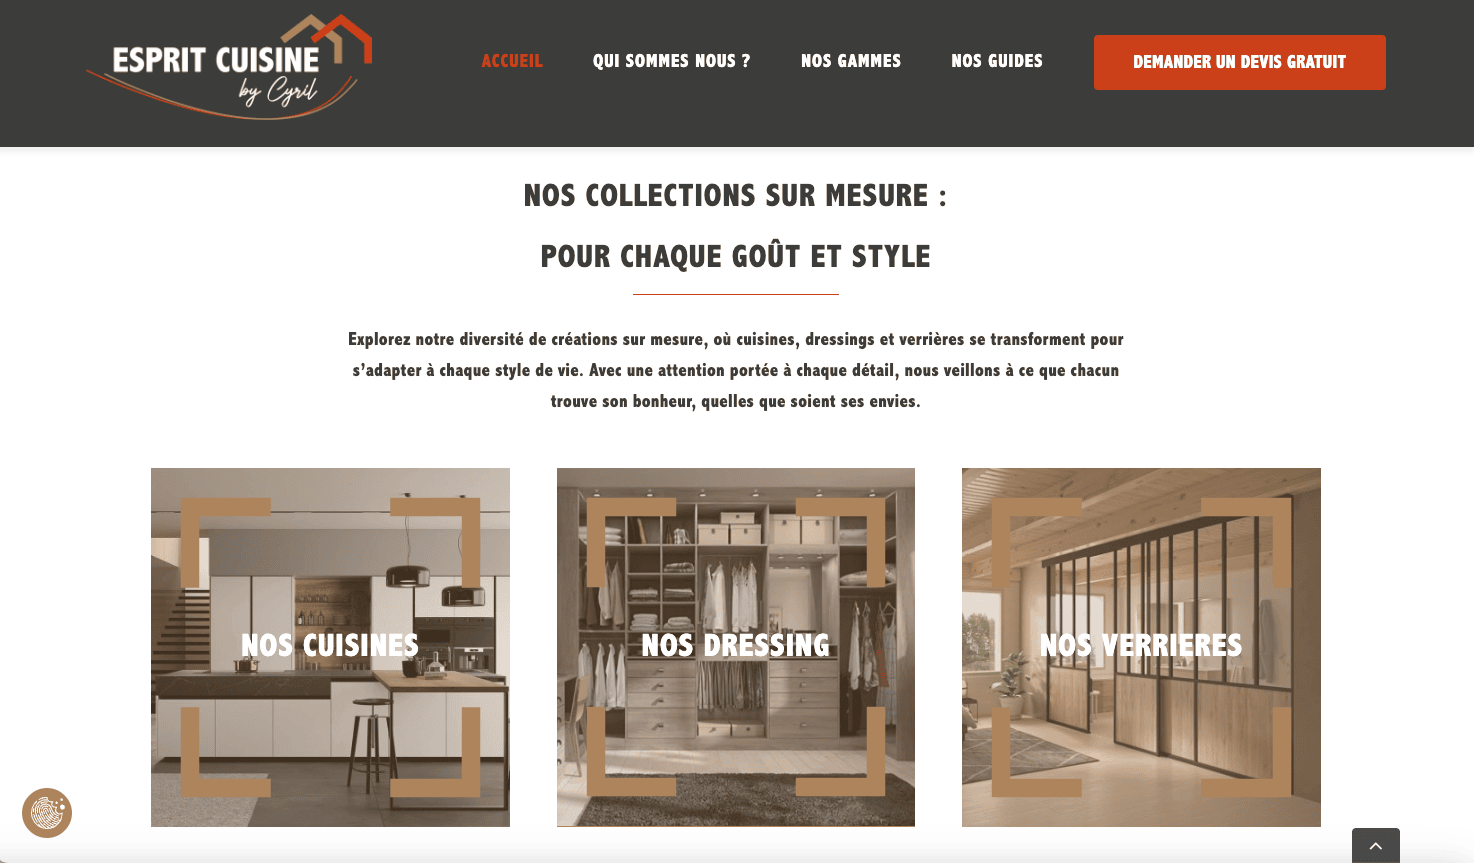Viewport: 1474px width, 863px height.
Task: Click the subheading Pour chaque goût et style
Action: coord(735,256)
